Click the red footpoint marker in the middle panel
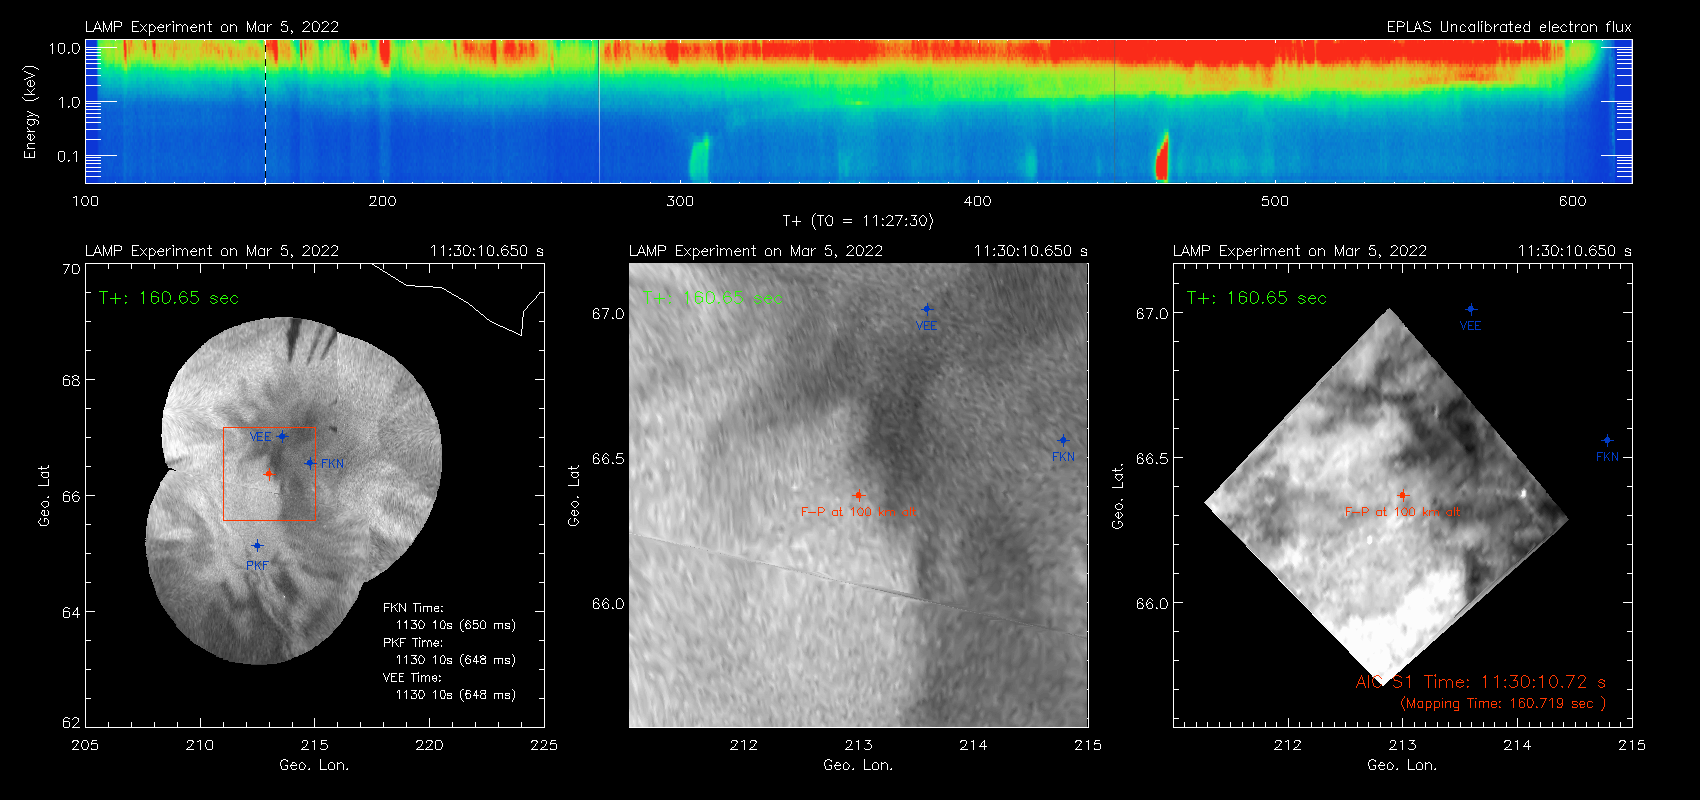Viewport: 1700px width, 800px height. 858,495
